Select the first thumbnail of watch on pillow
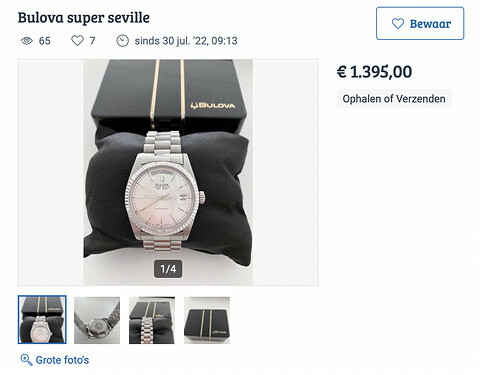The height and width of the screenshot is (375, 480). pyautogui.click(x=42, y=320)
